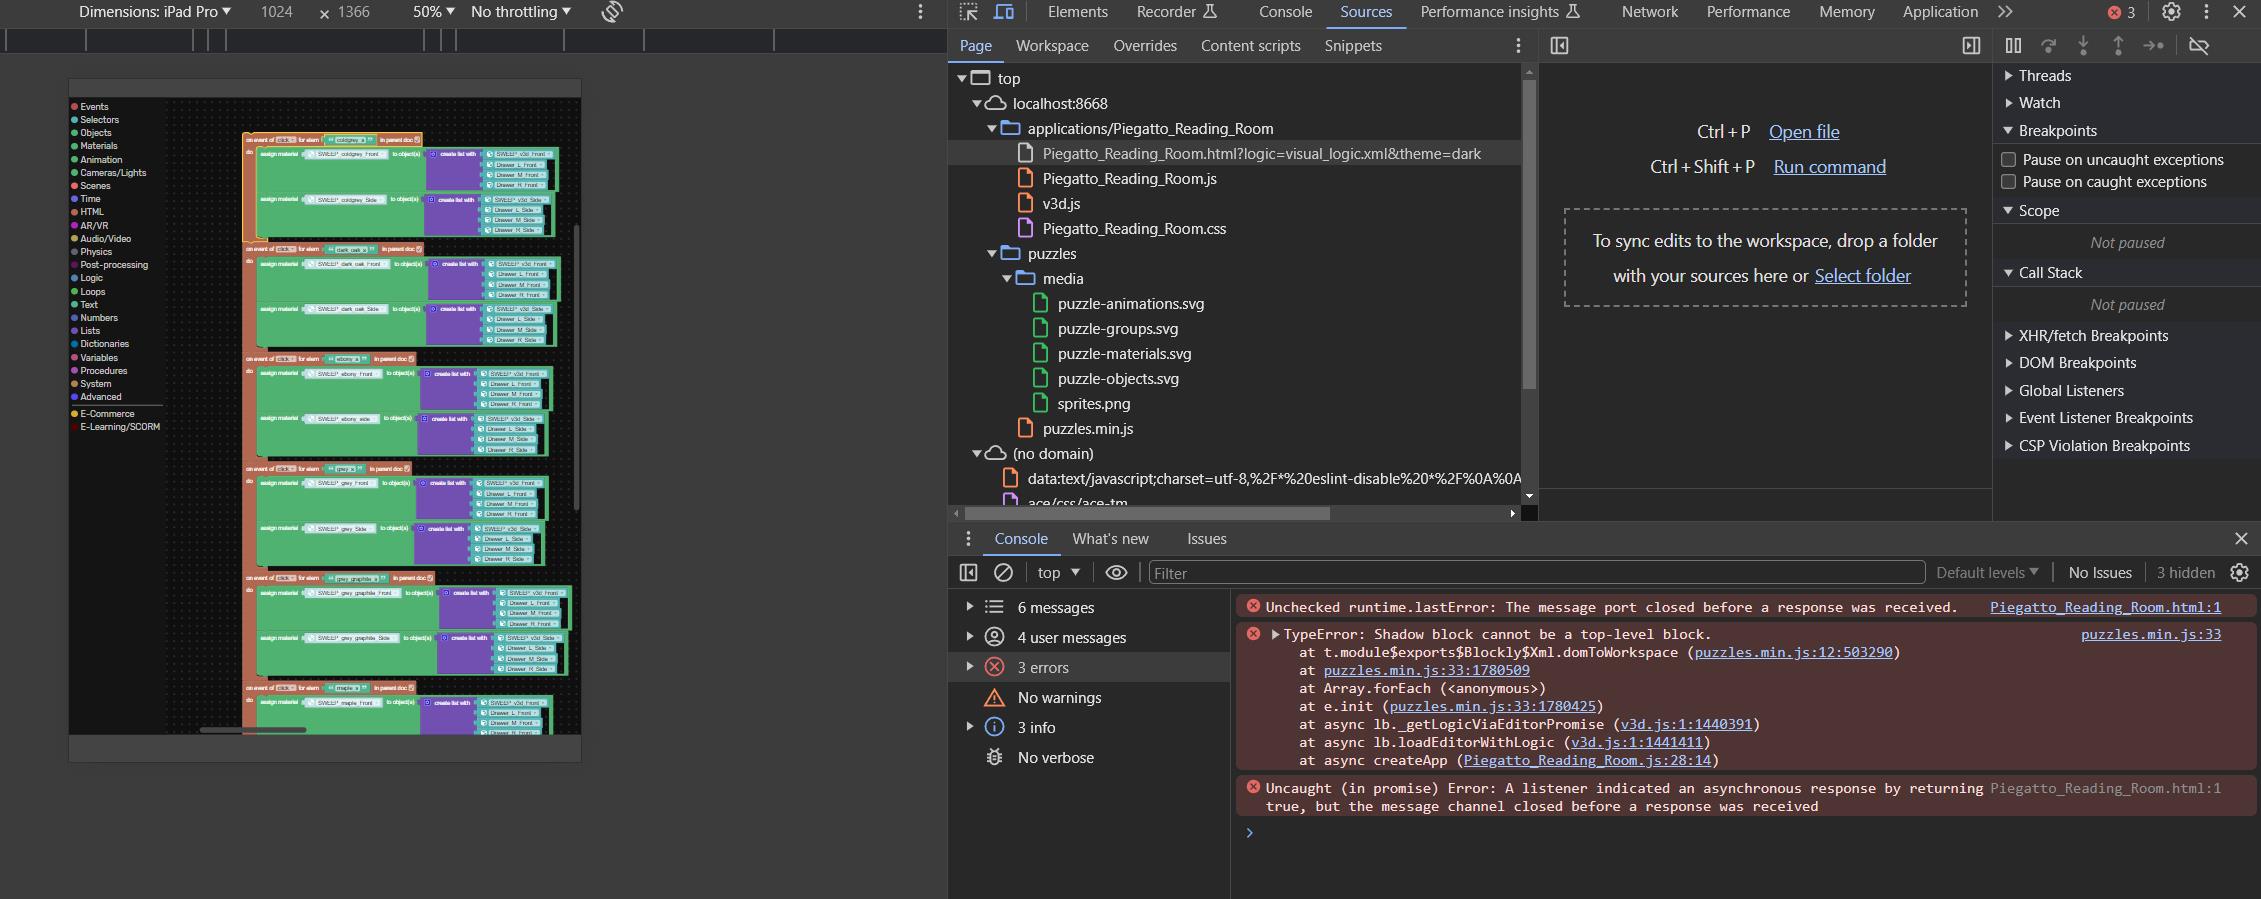Open device toolbar more options menu
Screen dimensions: 2261x899
[x=920, y=12]
